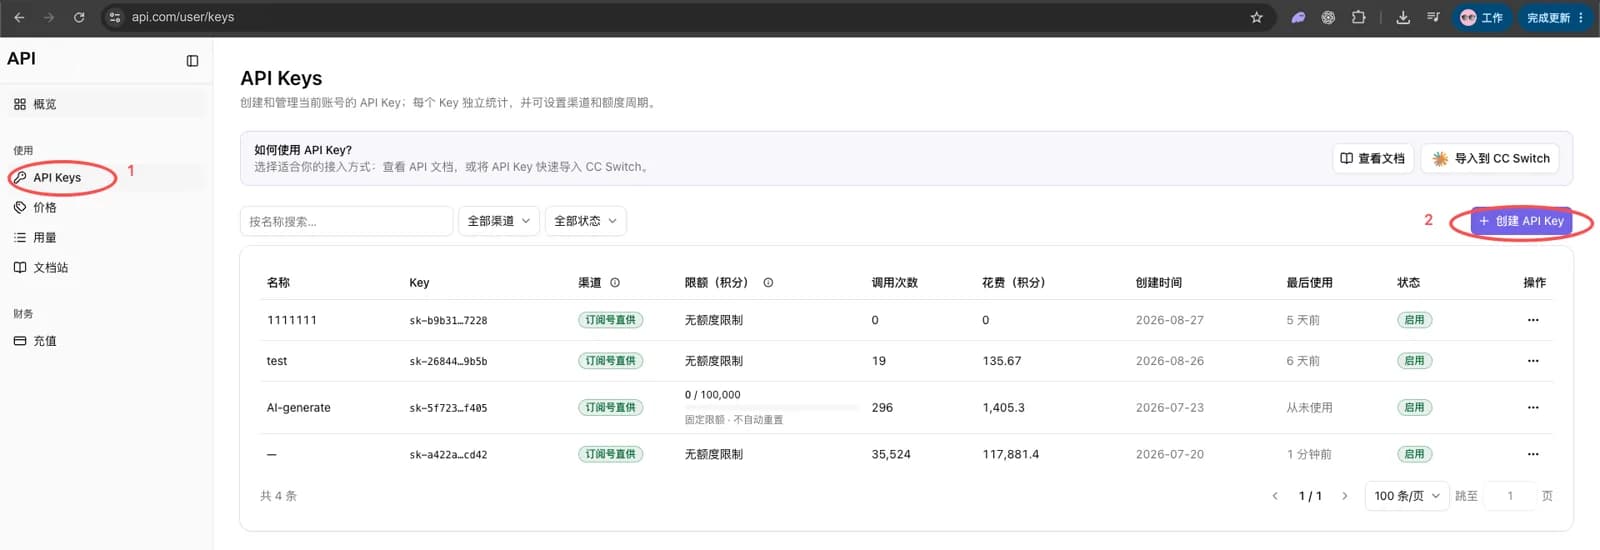Click the 按名称搜索 search field
Viewport: 1600px width, 550px height.
coord(346,221)
